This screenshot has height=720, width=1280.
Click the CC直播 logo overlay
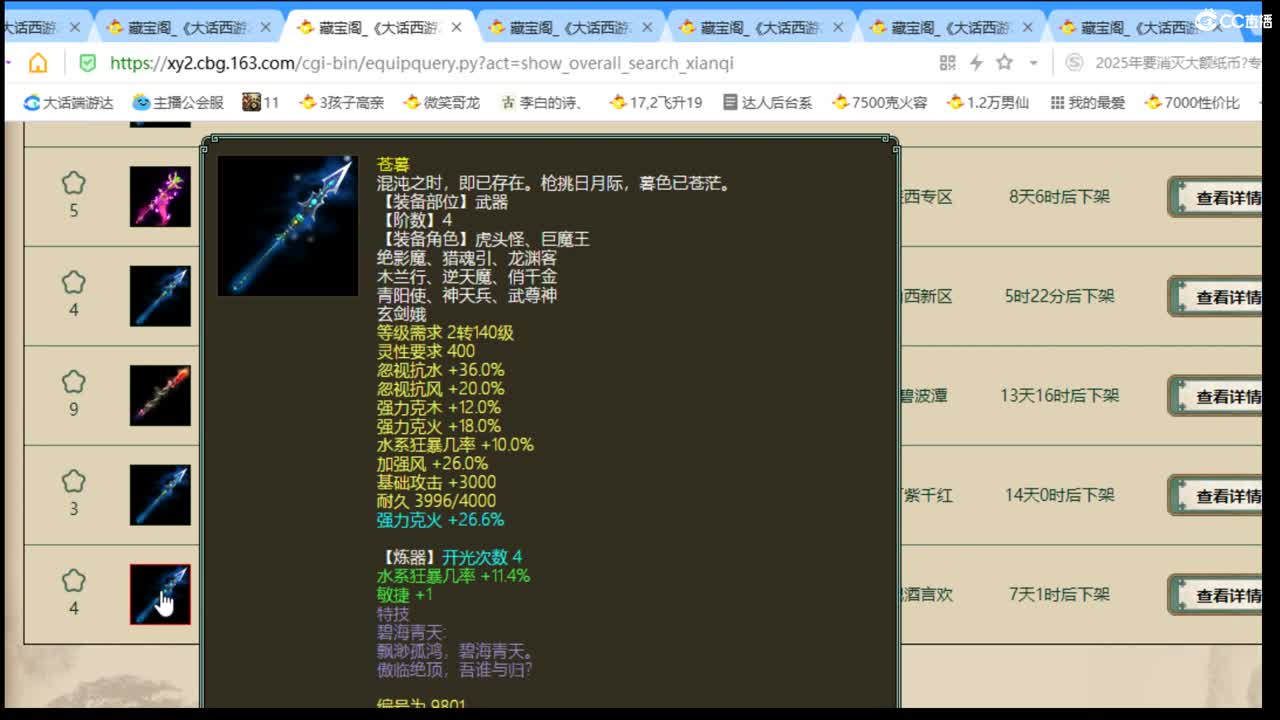coord(1232,21)
